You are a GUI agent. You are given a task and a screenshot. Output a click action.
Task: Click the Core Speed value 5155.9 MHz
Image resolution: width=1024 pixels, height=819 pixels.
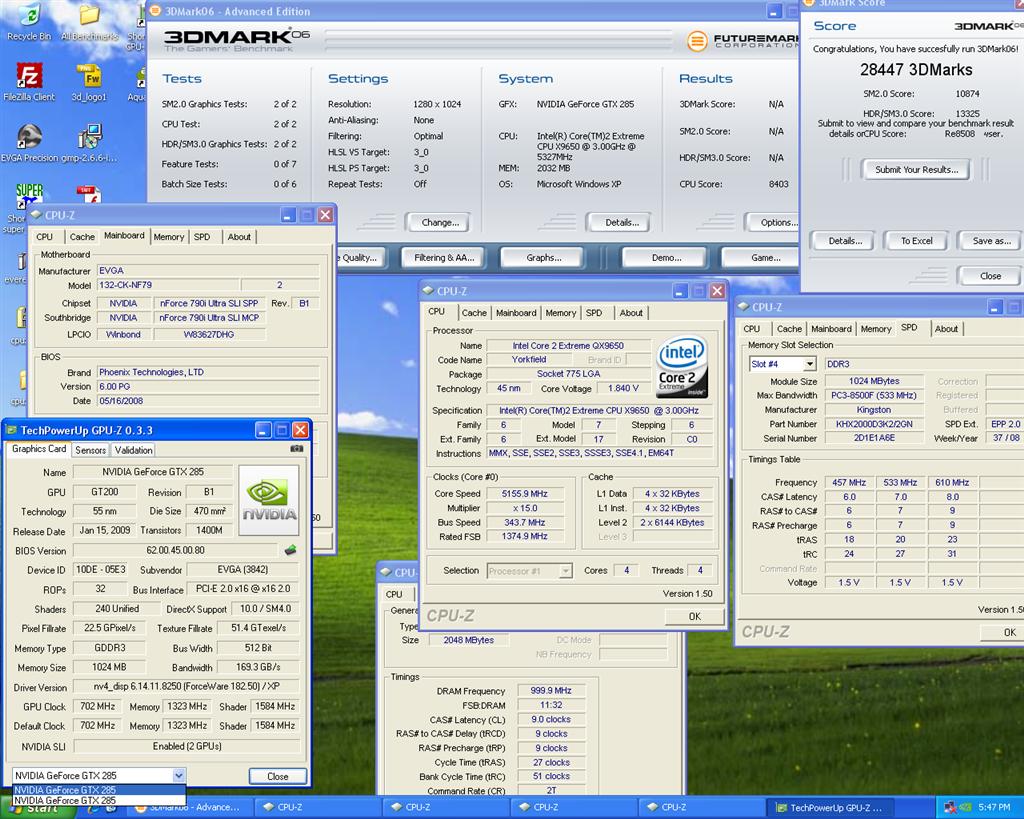[524, 494]
